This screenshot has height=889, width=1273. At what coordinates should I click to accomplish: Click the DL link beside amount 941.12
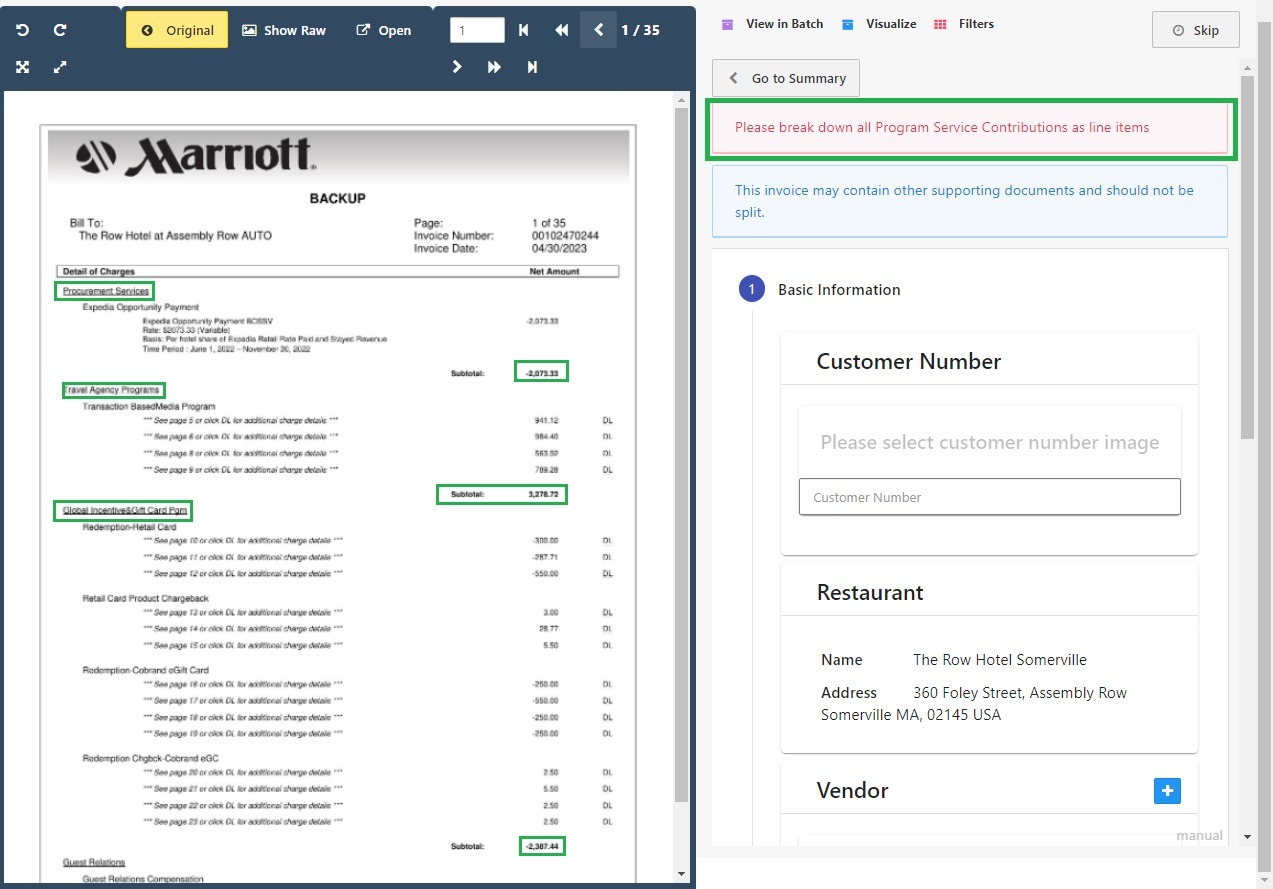pyautogui.click(x=607, y=421)
